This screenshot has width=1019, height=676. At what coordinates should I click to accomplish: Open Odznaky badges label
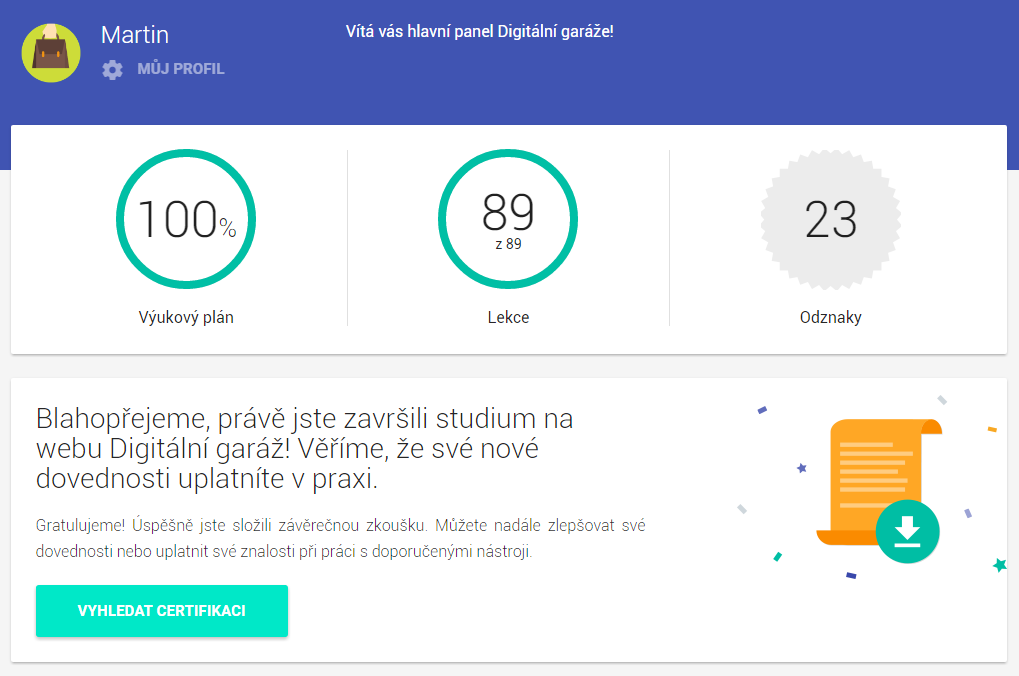pos(831,317)
